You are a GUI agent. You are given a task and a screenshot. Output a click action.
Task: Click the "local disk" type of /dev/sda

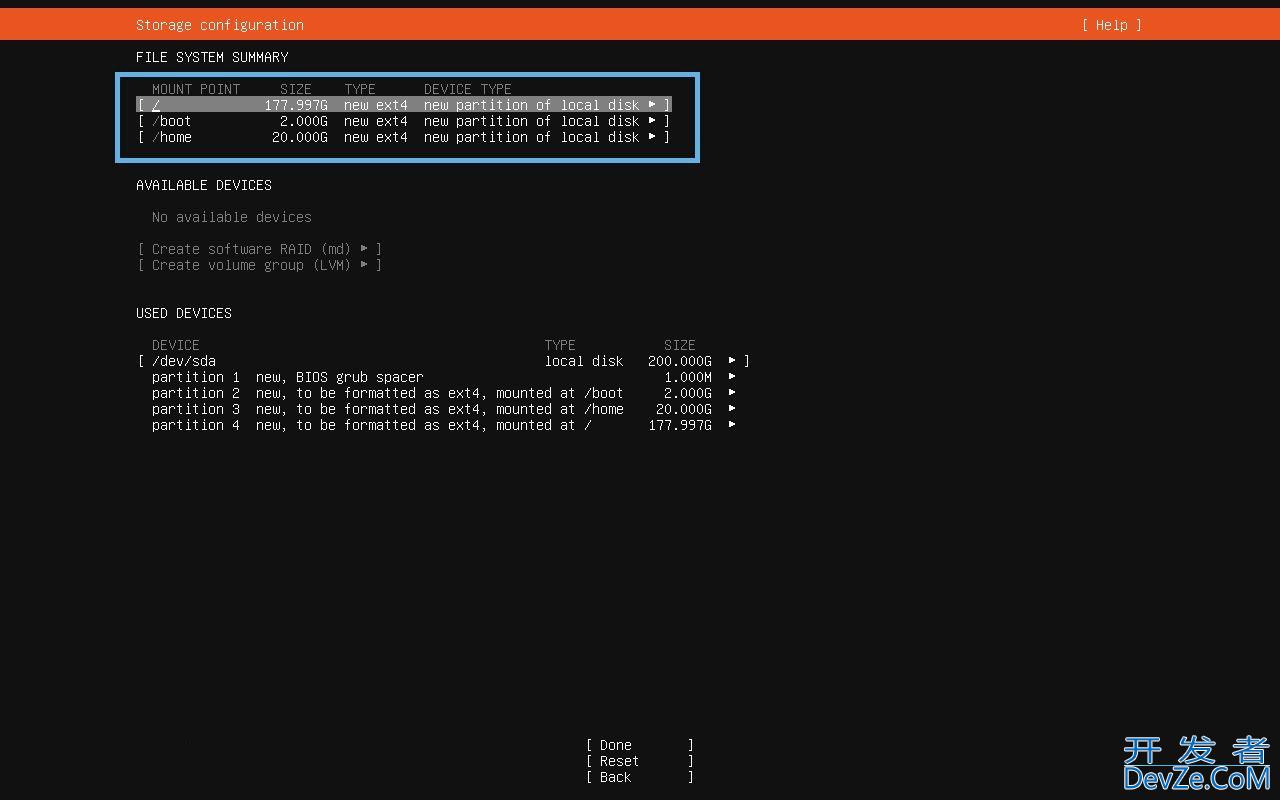click(584, 361)
